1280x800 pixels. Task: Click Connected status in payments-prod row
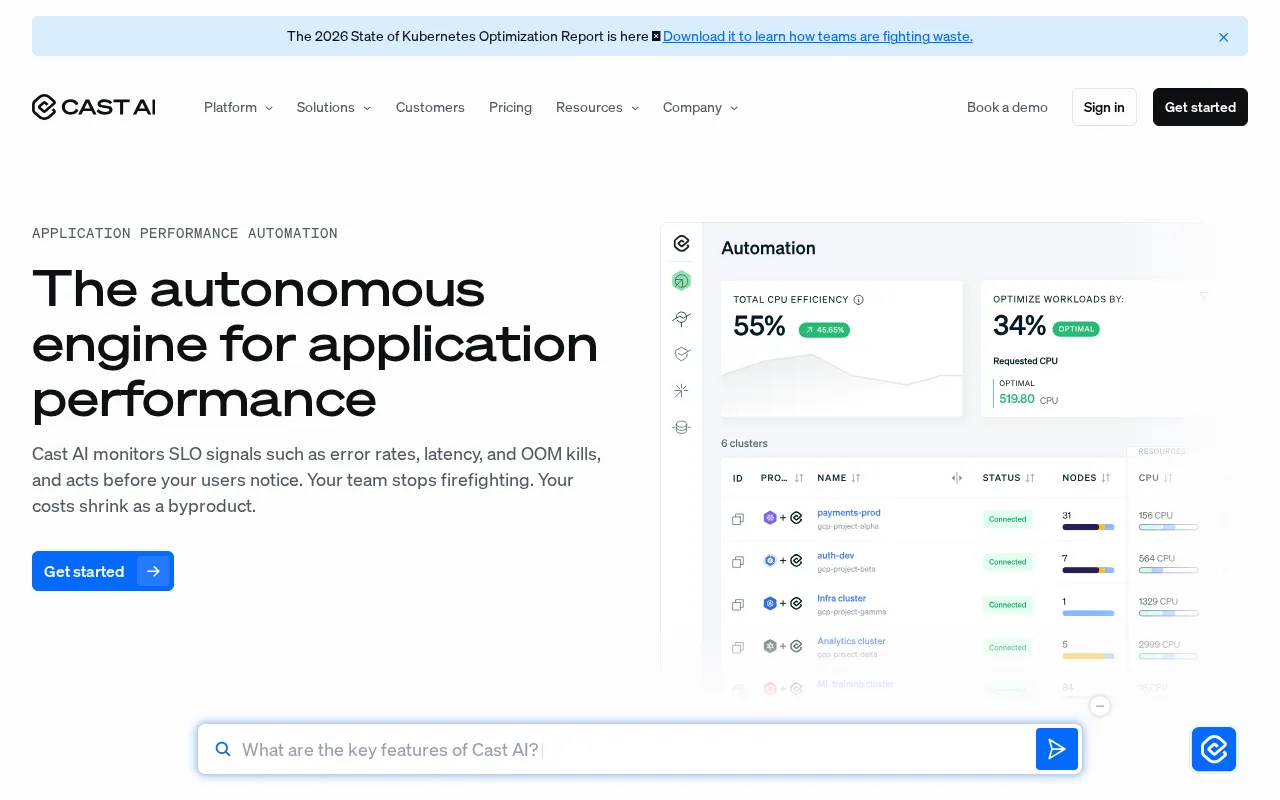click(1008, 519)
